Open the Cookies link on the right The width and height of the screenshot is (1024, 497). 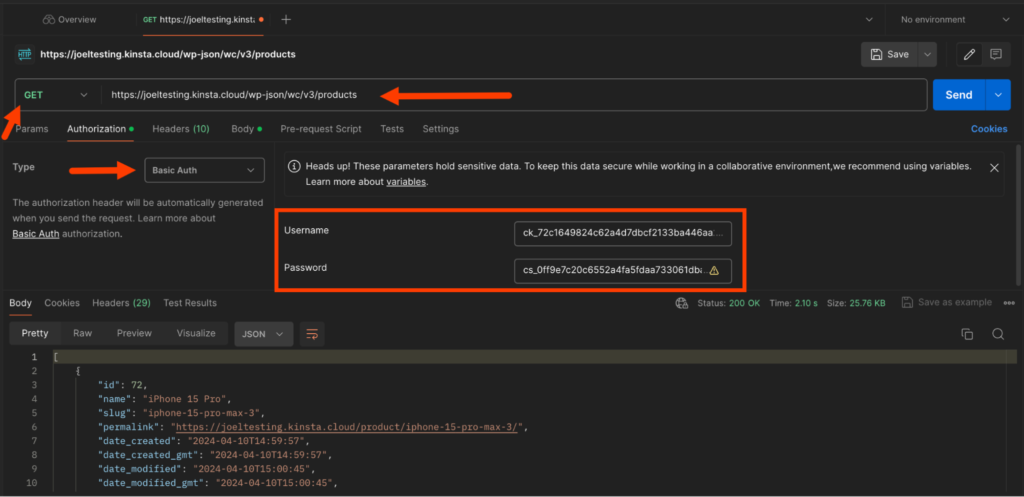point(989,129)
